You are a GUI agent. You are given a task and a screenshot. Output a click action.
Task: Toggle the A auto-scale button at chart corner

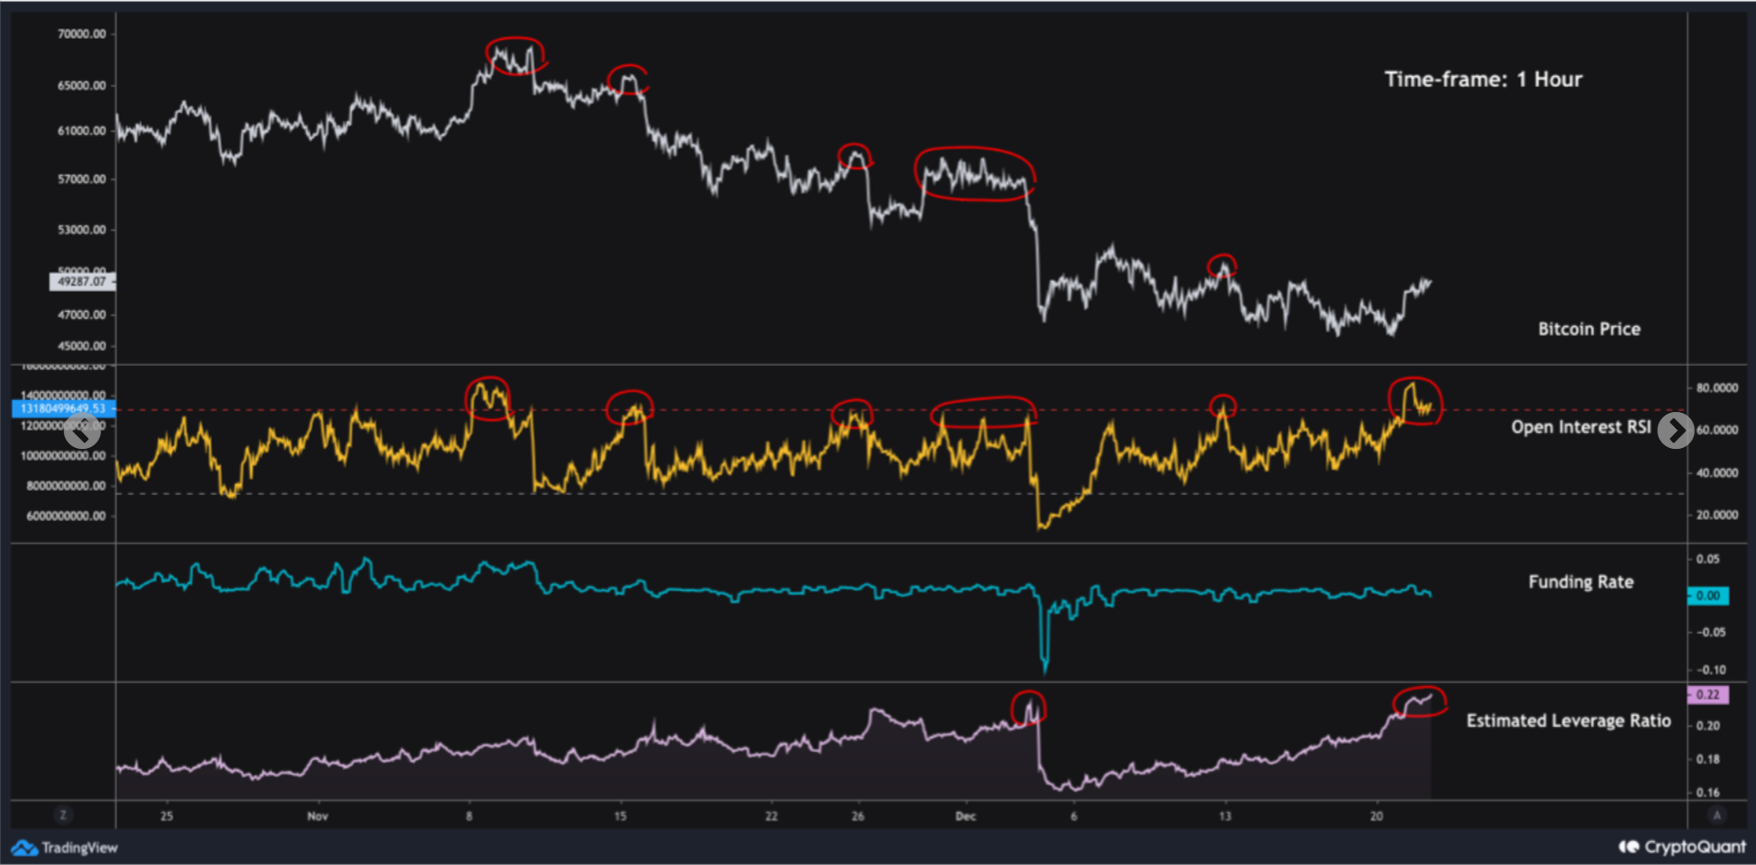click(x=1717, y=815)
